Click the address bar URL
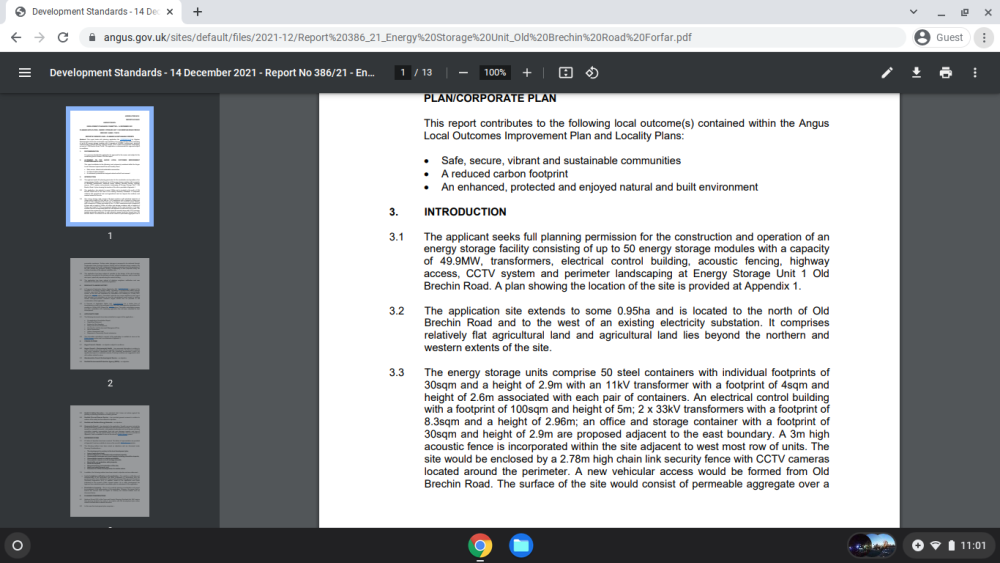1000x563 pixels. coord(397,38)
